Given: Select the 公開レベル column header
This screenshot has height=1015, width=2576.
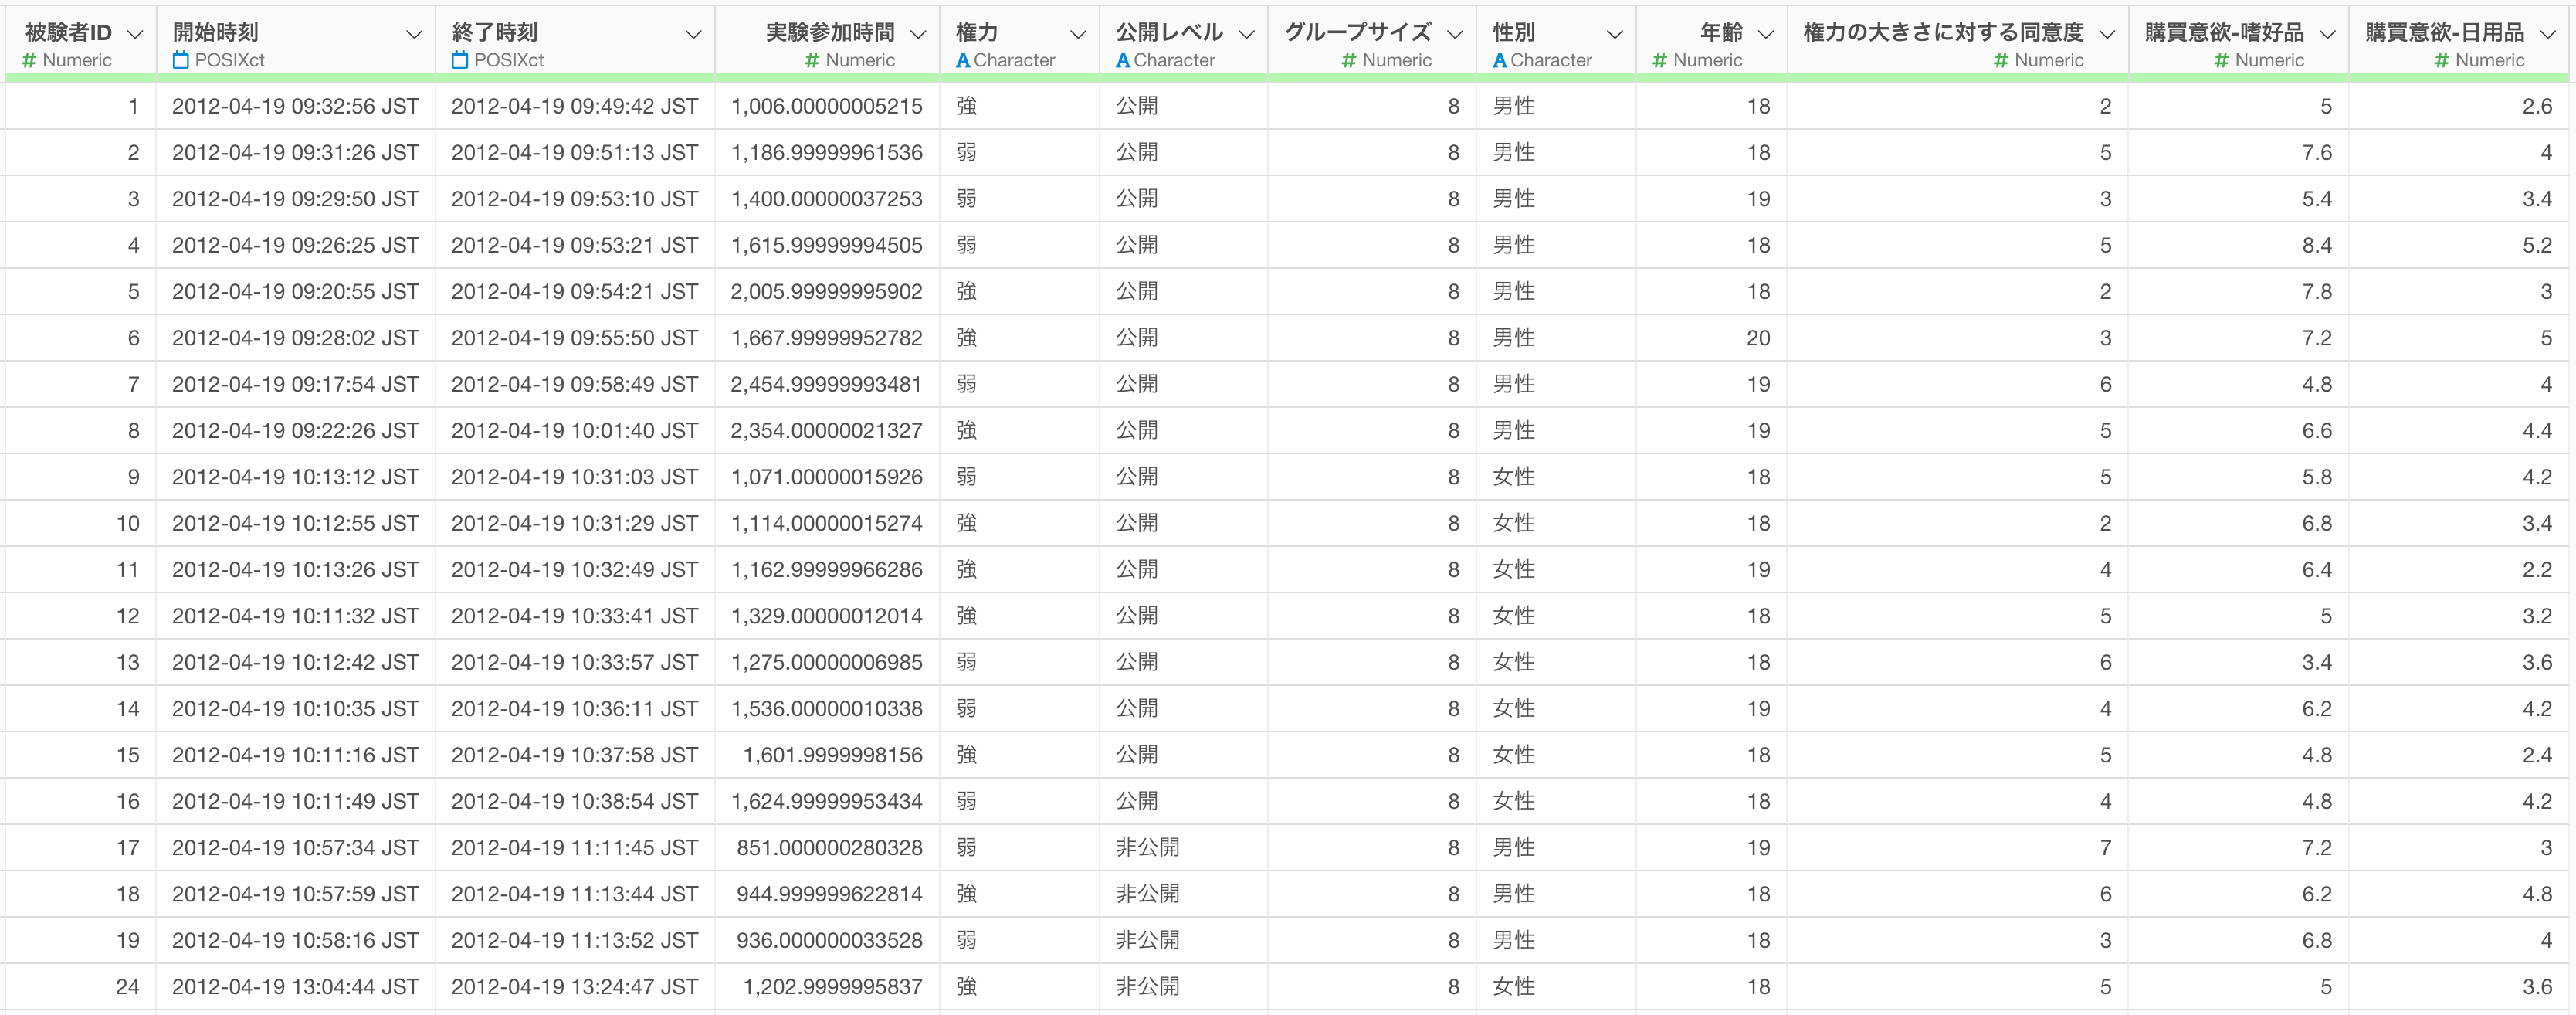Looking at the screenshot, I should [1169, 32].
